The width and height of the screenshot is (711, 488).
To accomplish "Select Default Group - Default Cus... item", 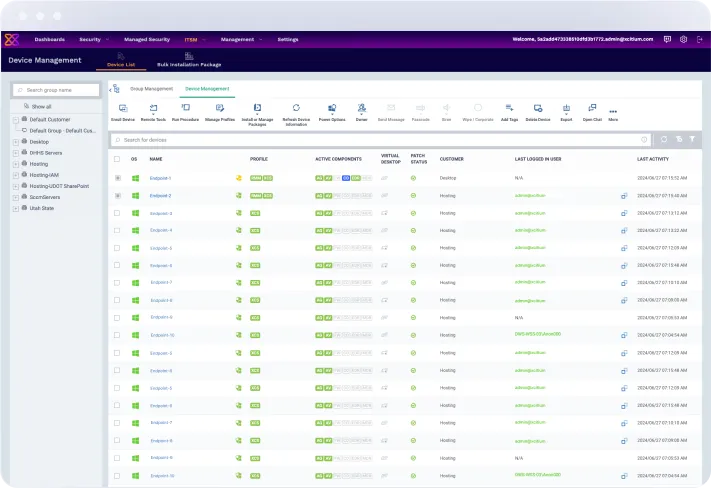I will [63, 131].
